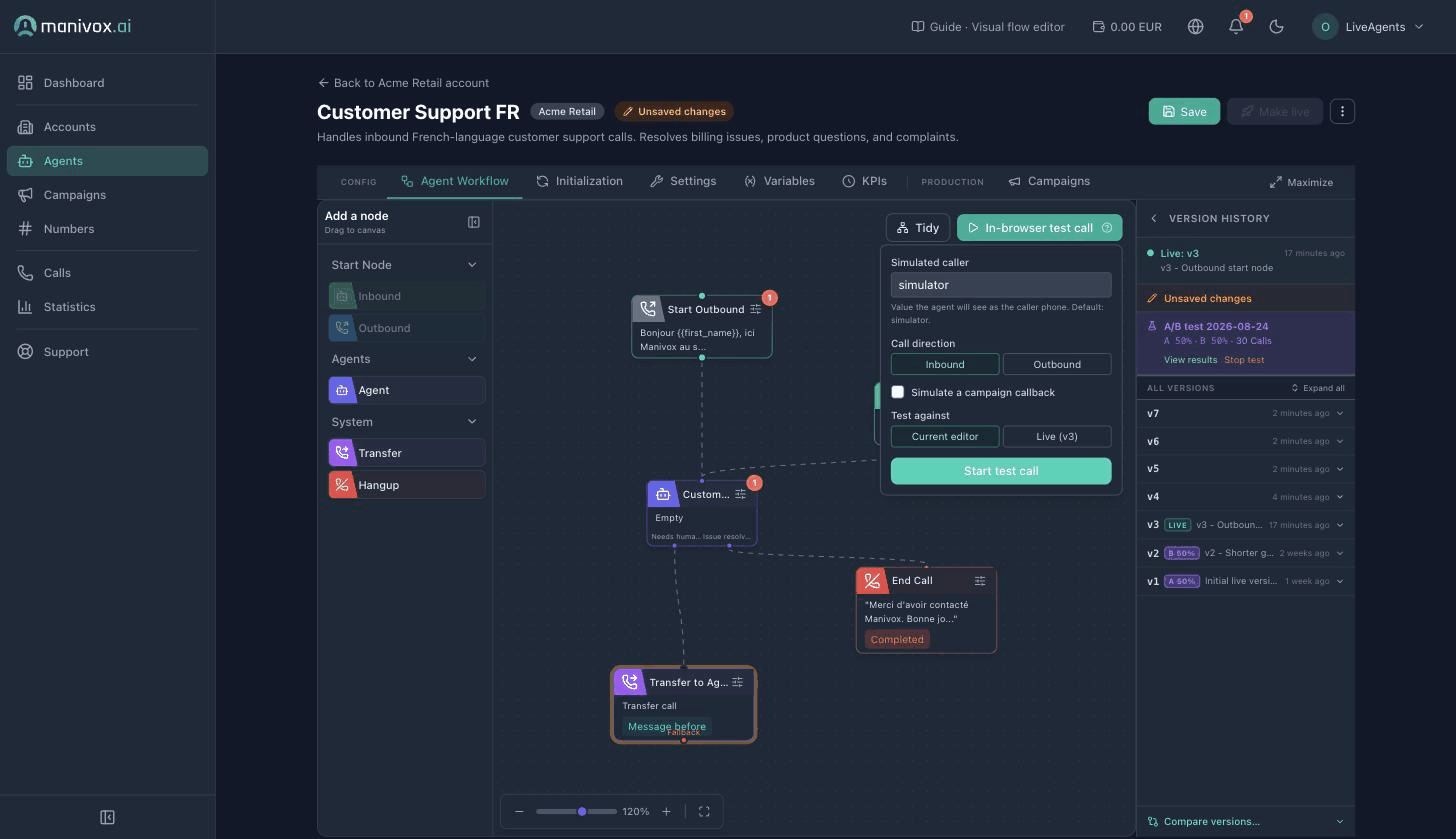Fit the canvas to screen
This screenshot has height=839, width=1456.
(704, 811)
